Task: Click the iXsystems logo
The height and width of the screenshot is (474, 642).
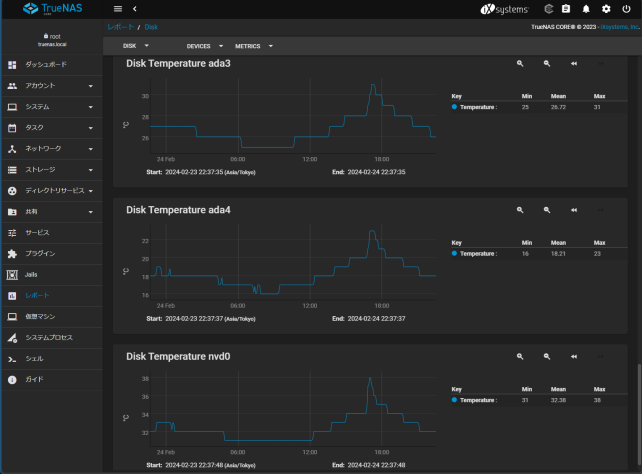Action: [x=504, y=9]
